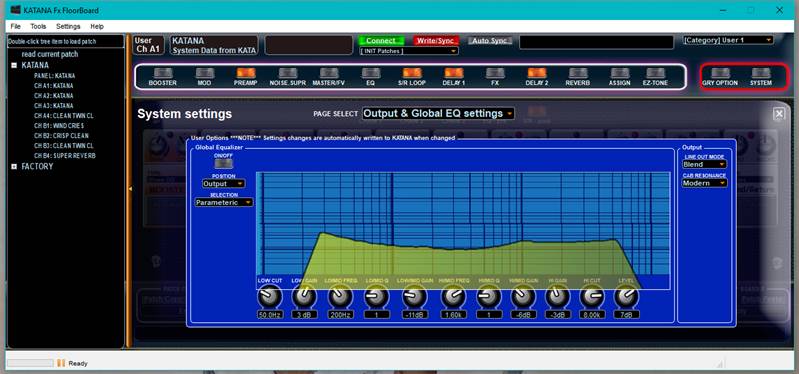799x374 pixels.
Task: Open the EZ-TONE section button
Action: (x=655, y=73)
